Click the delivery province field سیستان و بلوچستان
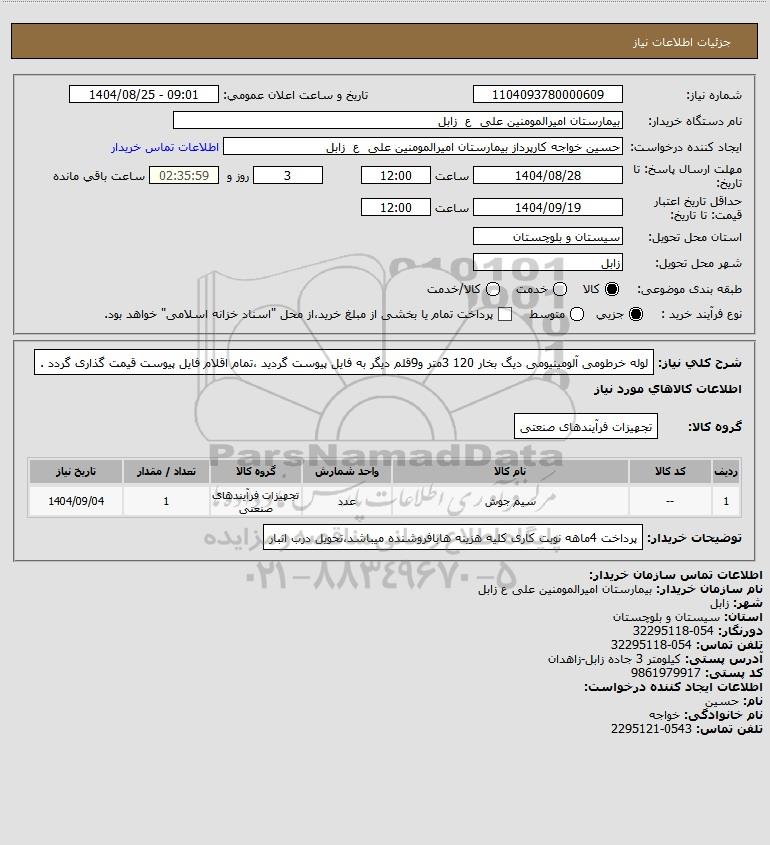 coord(547,237)
